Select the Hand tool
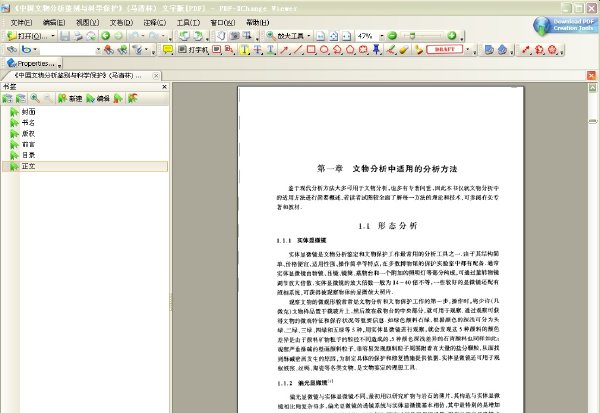 (221, 36)
